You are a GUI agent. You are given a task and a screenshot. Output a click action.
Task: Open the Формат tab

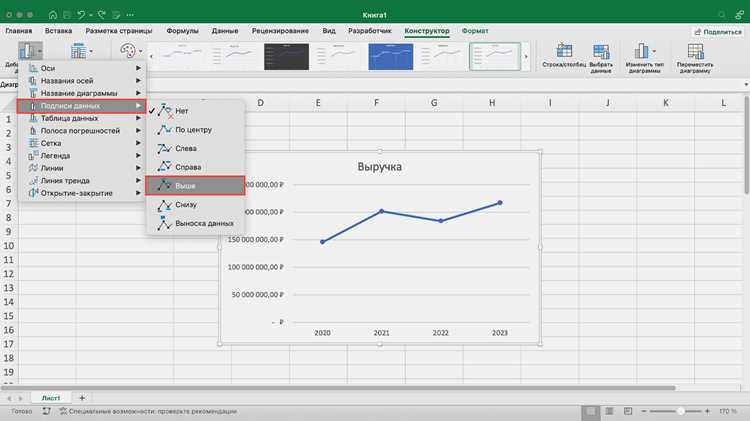tap(474, 31)
